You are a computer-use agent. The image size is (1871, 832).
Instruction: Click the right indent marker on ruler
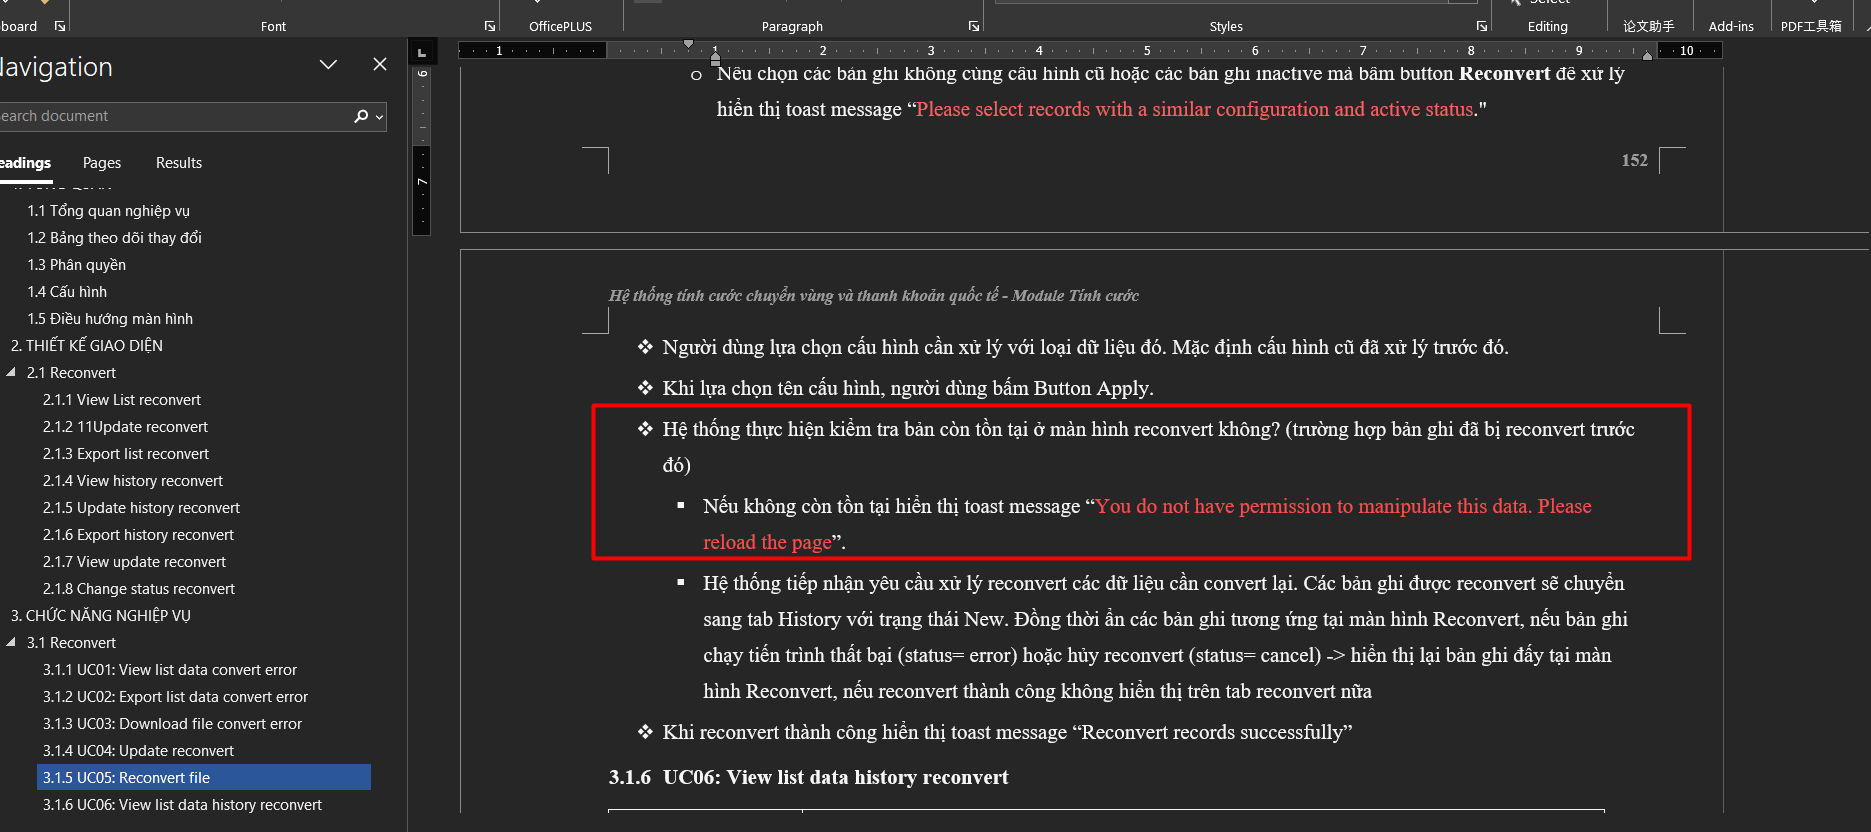[1647, 56]
